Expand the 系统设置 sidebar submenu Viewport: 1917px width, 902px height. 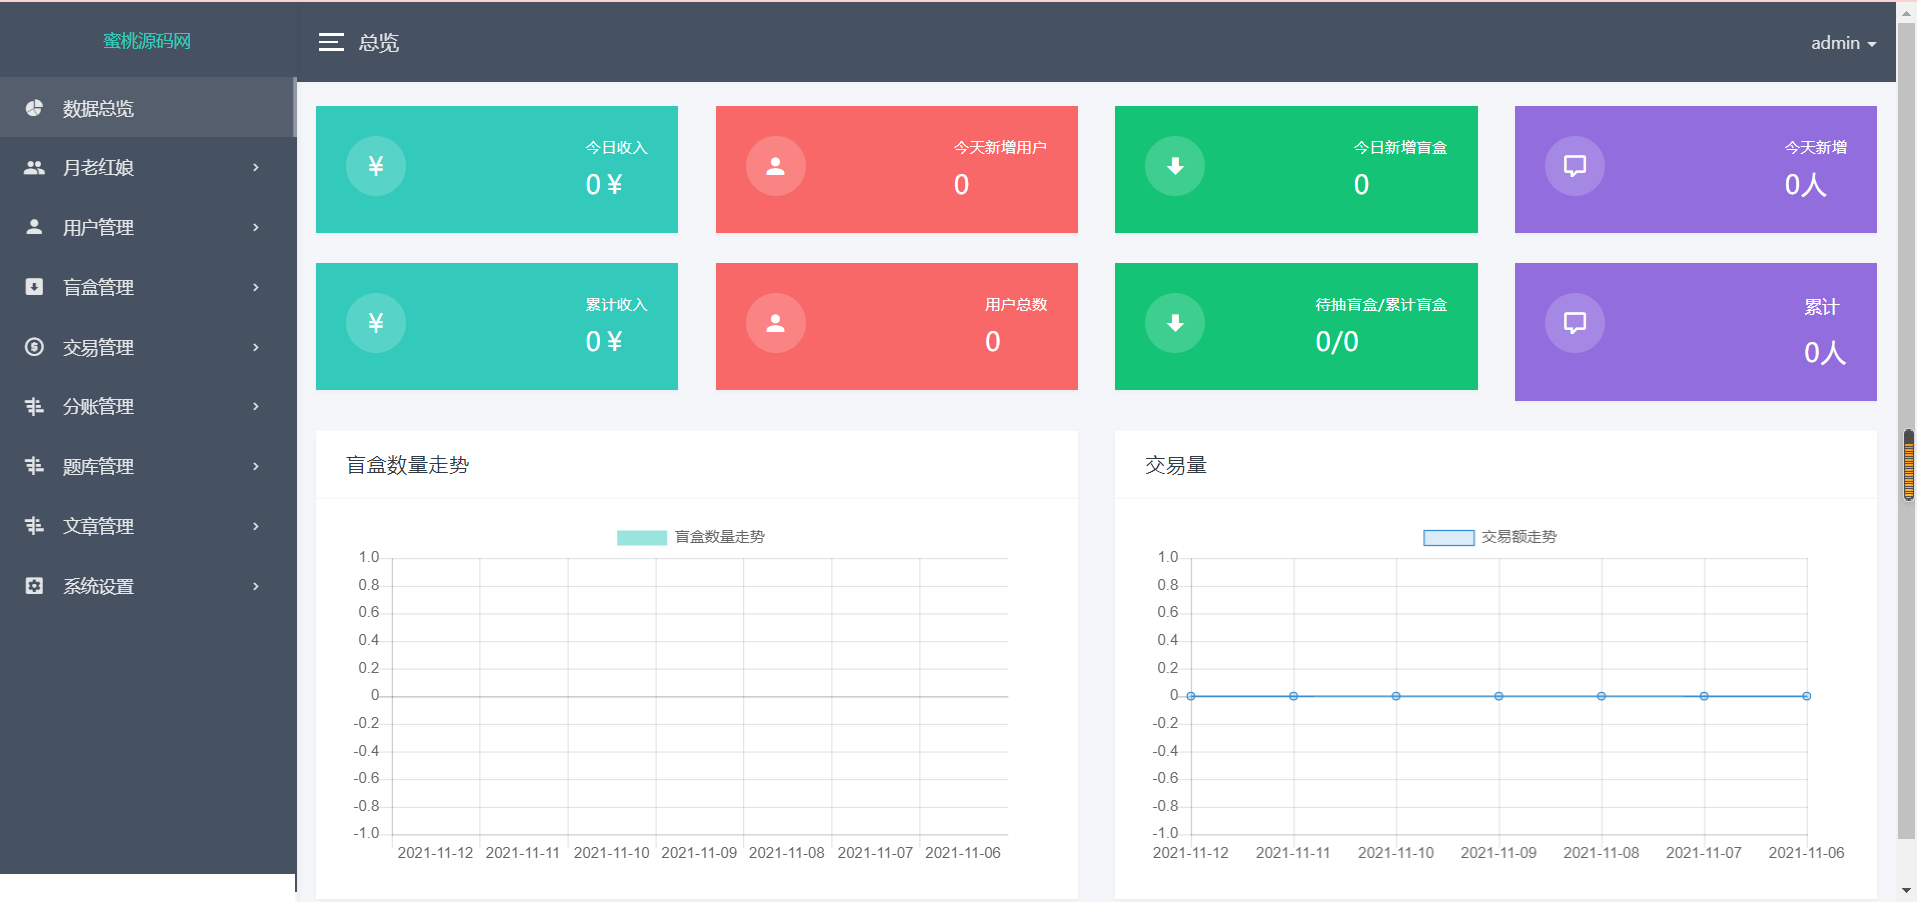(x=147, y=587)
